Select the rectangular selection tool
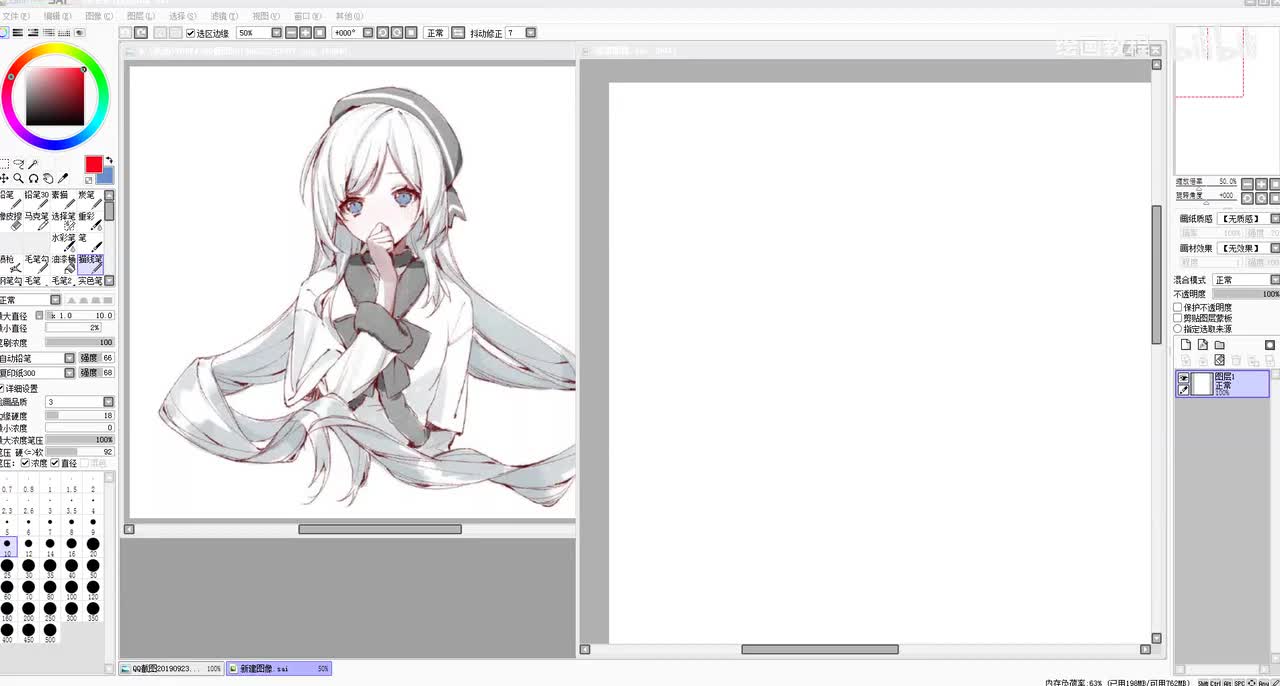Image resolution: width=1280 pixels, height=686 pixels. click(x=4, y=164)
